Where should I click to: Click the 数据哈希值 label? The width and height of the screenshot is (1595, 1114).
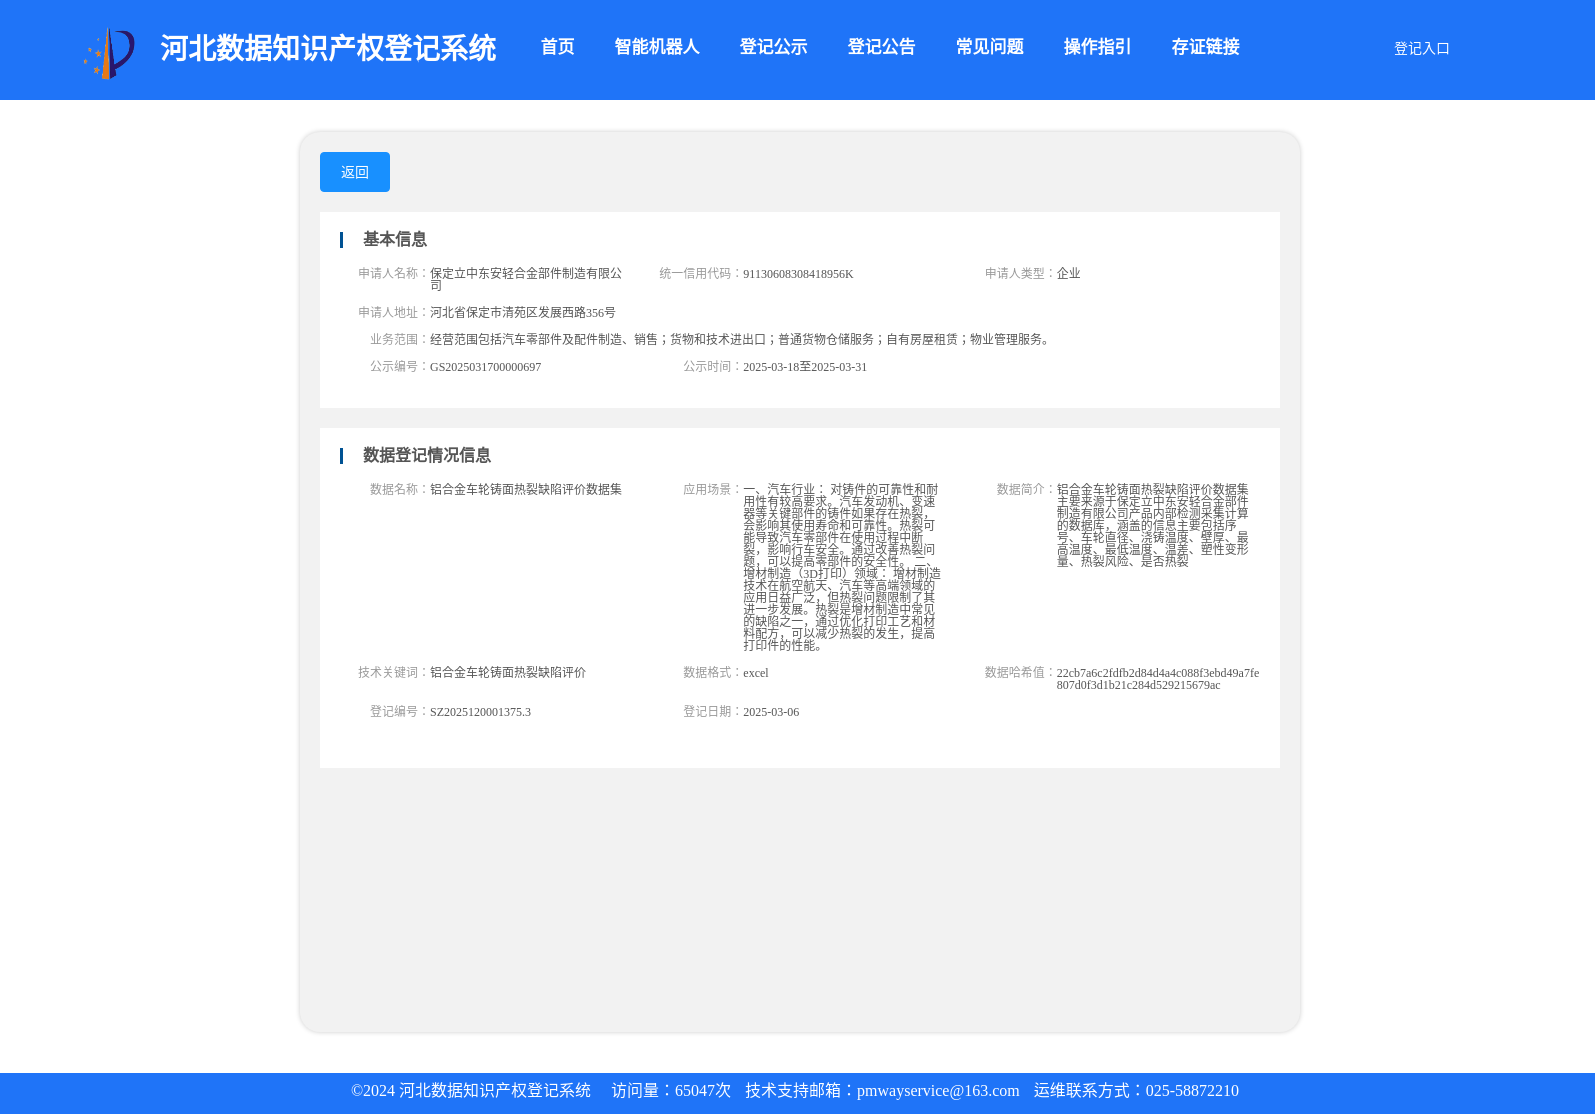(1019, 672)
